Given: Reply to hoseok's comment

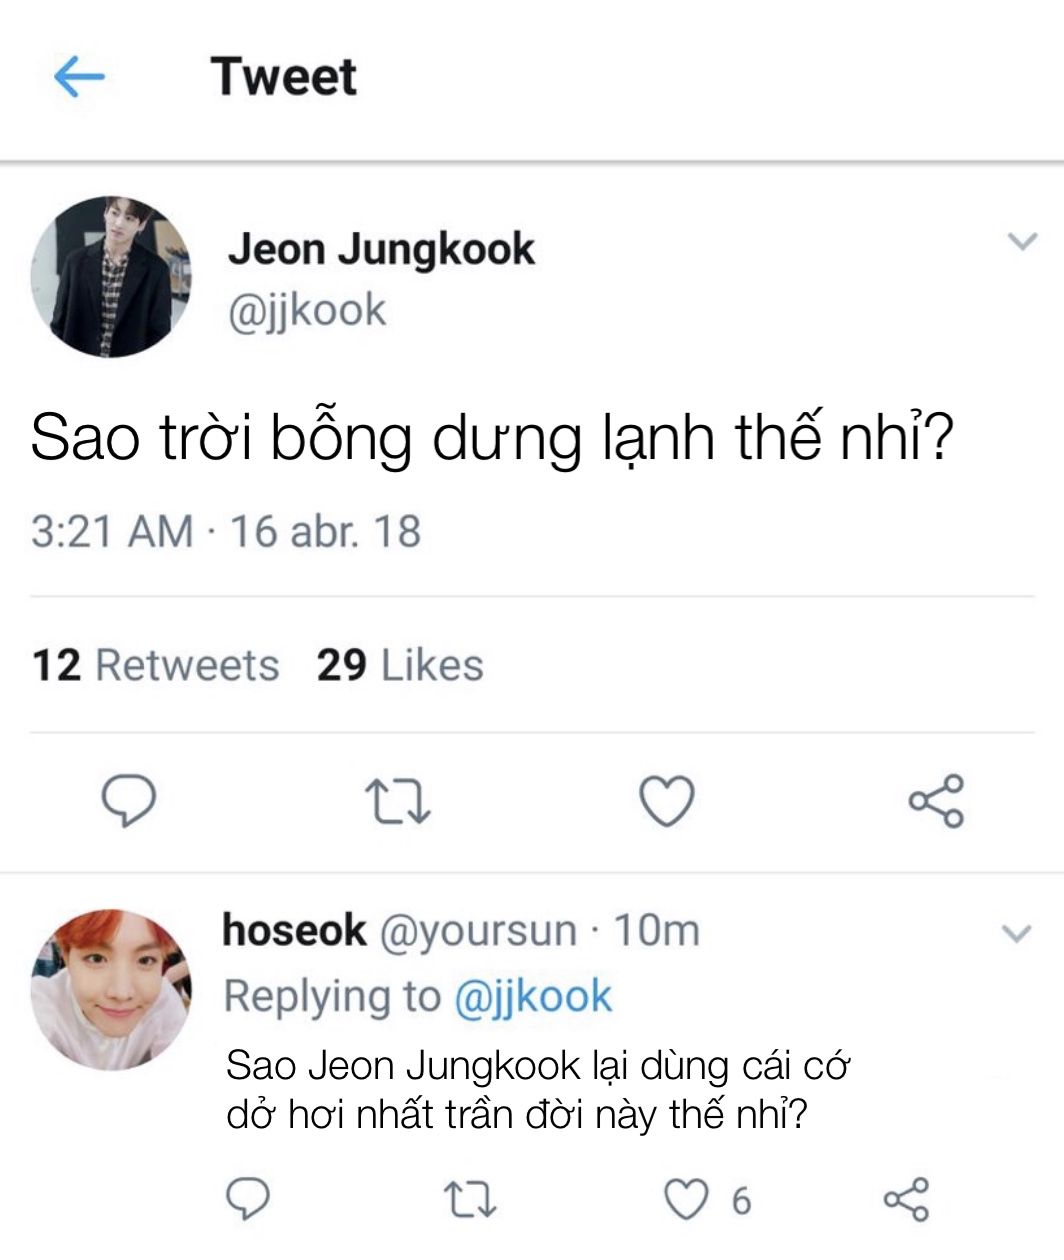Looking at the screenshot, I should click(x=247, y=1199).
